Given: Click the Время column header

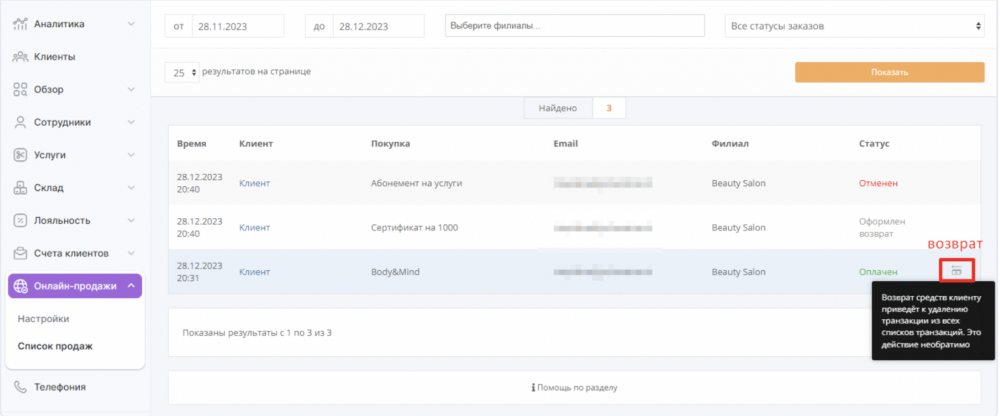Looking at the screenshot, I should click(x=191, y=144).
